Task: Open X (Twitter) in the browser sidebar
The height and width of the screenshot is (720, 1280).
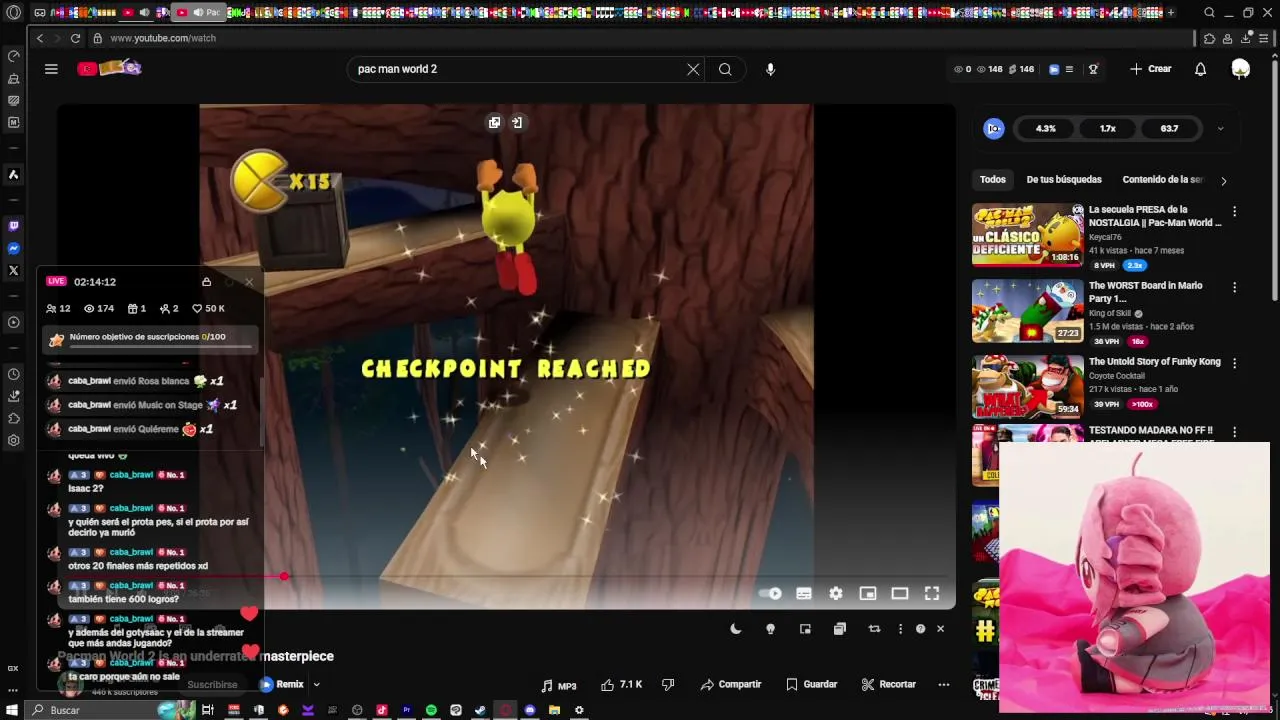Action: pyautogui.click(x=13, y=270)
